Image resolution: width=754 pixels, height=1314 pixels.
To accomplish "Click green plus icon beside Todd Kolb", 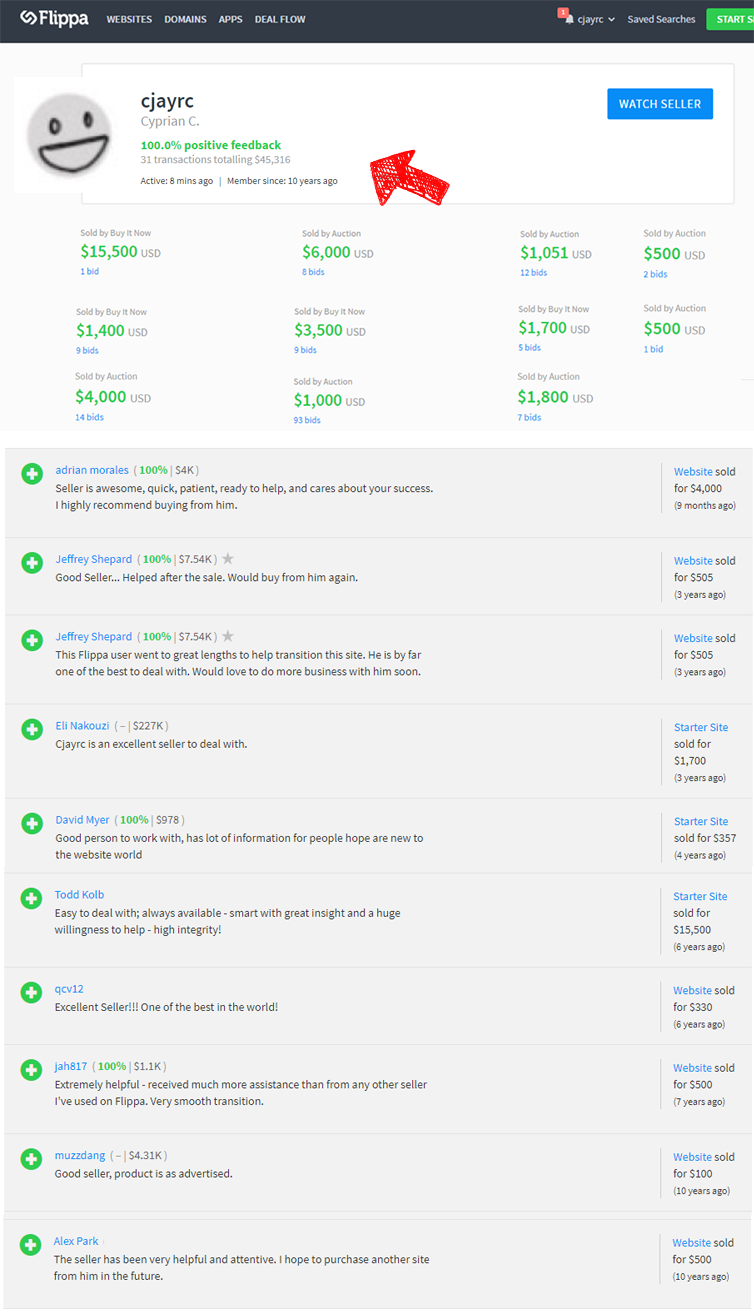I will click(x=32, y=898).
